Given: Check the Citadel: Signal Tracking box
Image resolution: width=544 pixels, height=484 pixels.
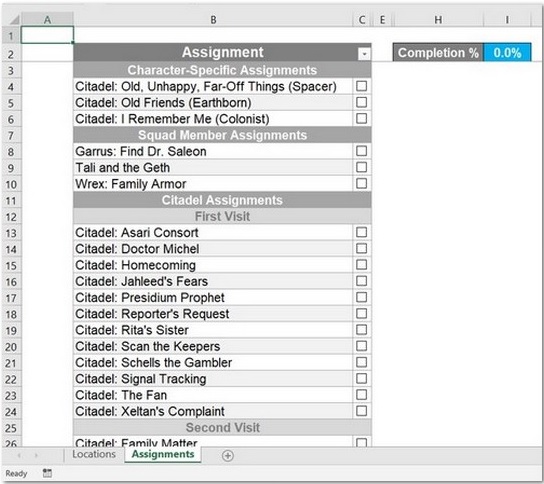Looking at the screenshot, I should pyautogui.click(x=361, y=379).
